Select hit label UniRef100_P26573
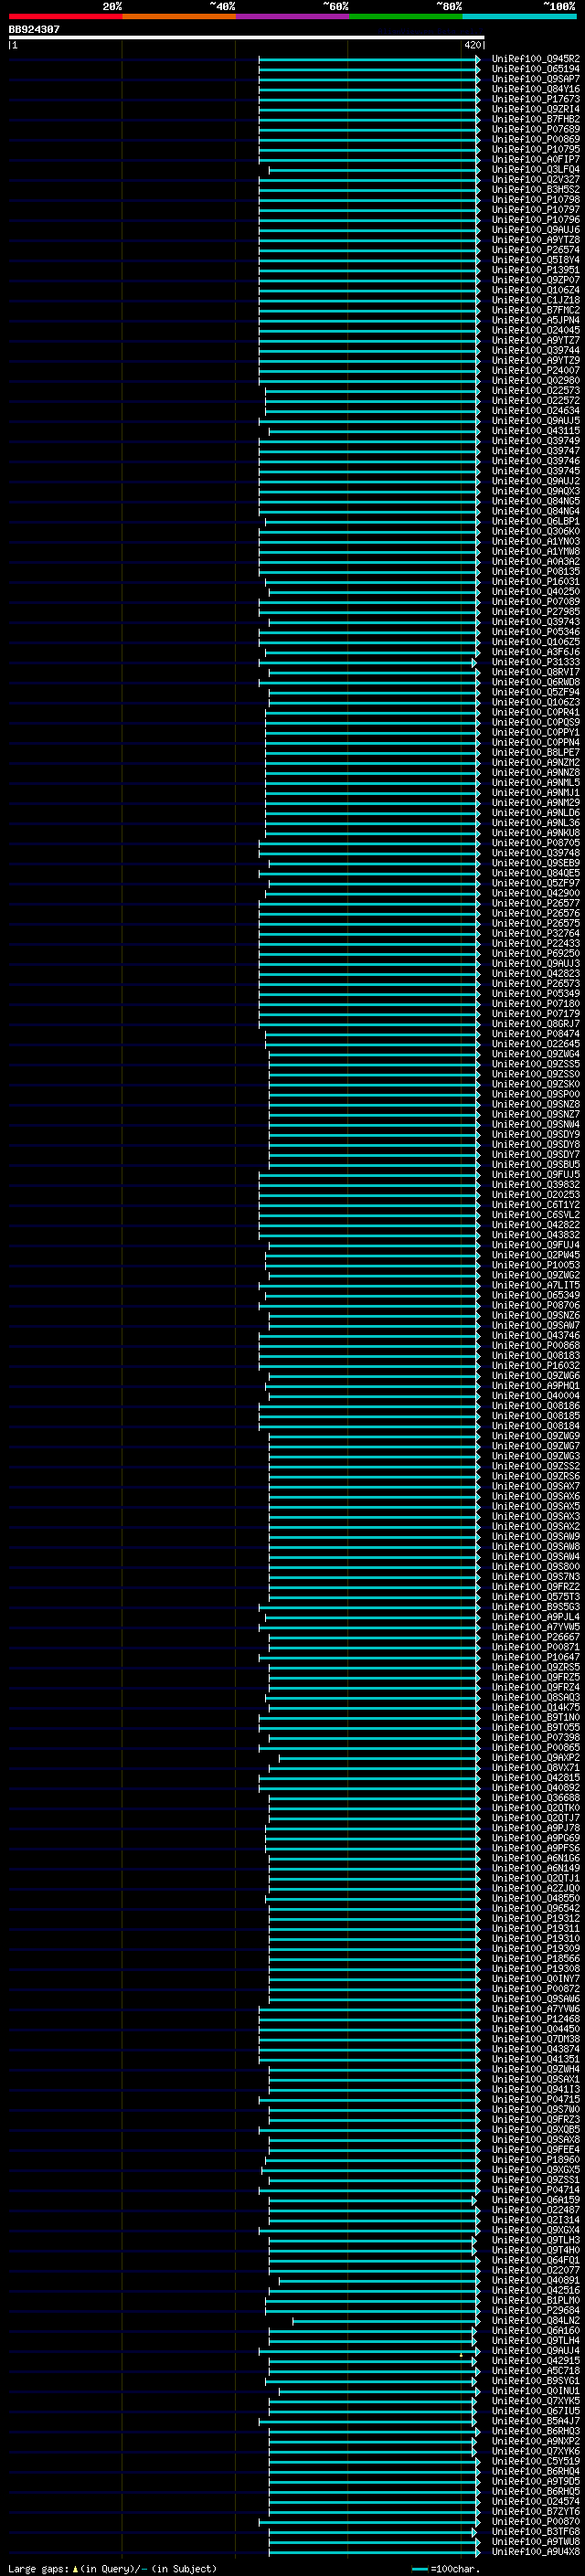Image resolution: width=585 pixels, height=2576 pixels. click(x=535, y=983)
